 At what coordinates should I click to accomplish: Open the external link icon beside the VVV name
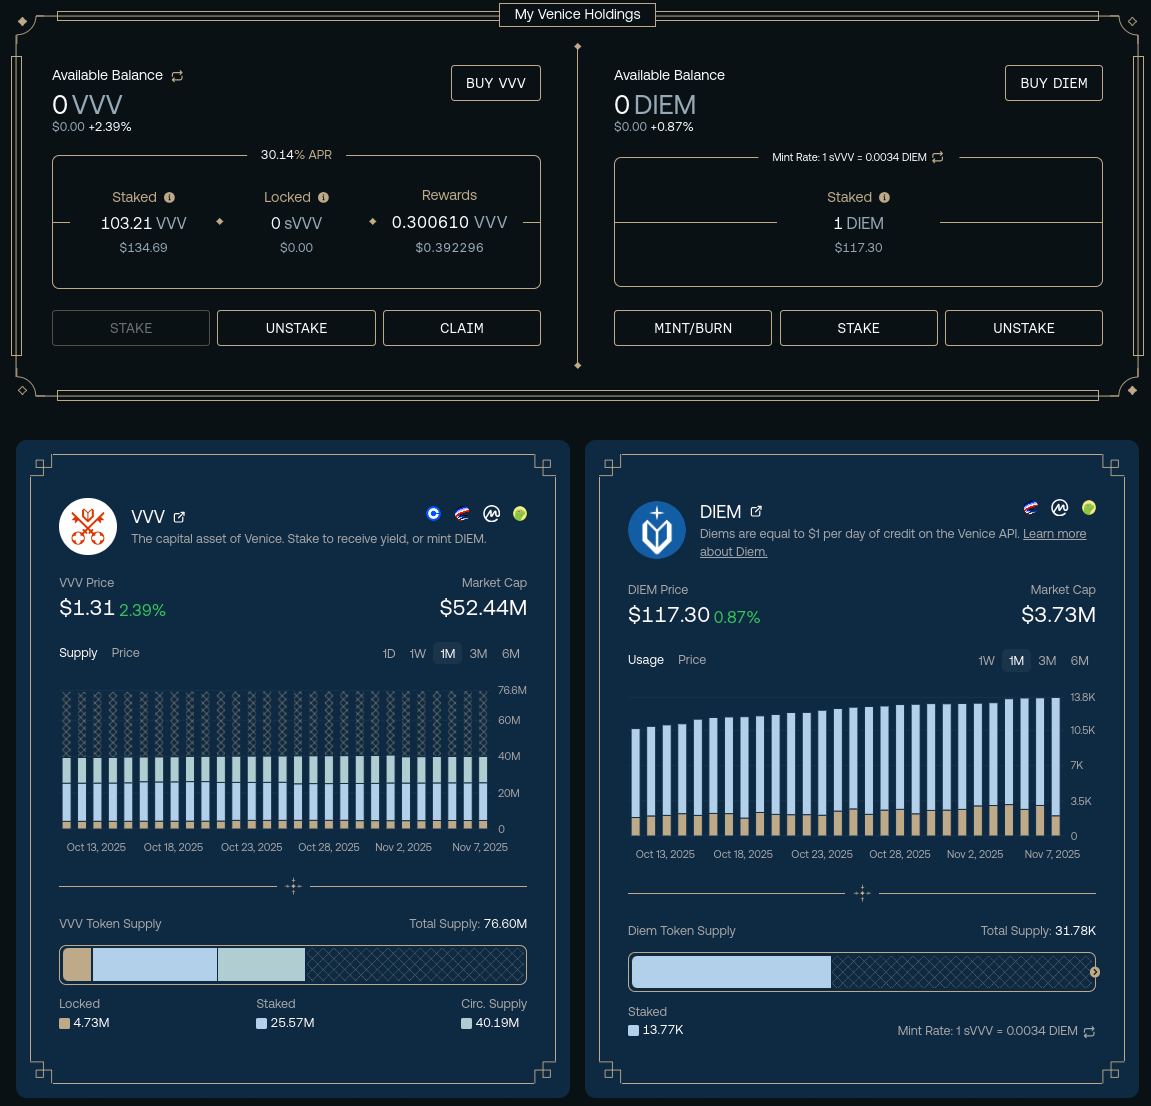[179, 517]
